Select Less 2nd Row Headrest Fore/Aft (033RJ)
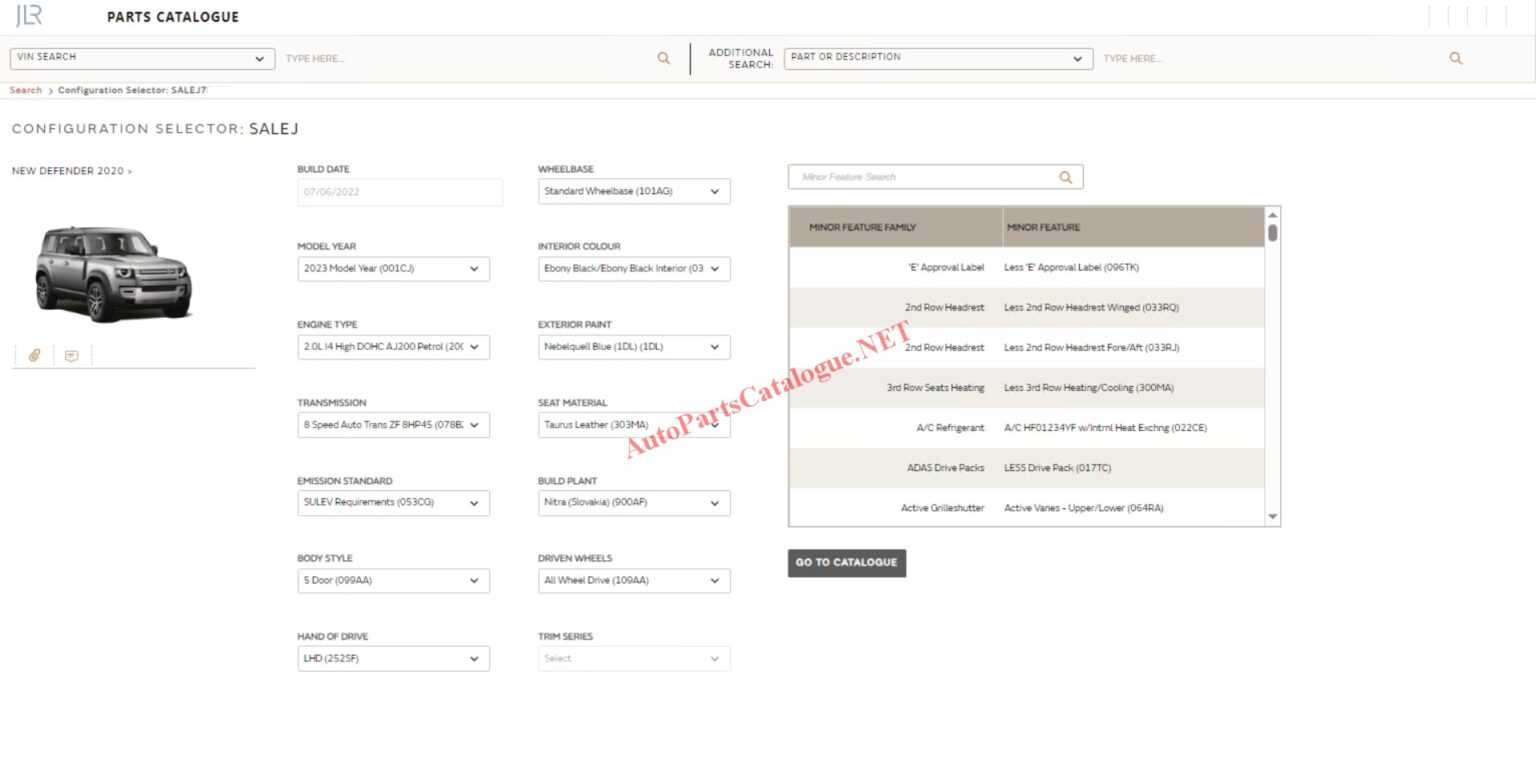This screenshot has height=780, width=1536. point(1092,348)
